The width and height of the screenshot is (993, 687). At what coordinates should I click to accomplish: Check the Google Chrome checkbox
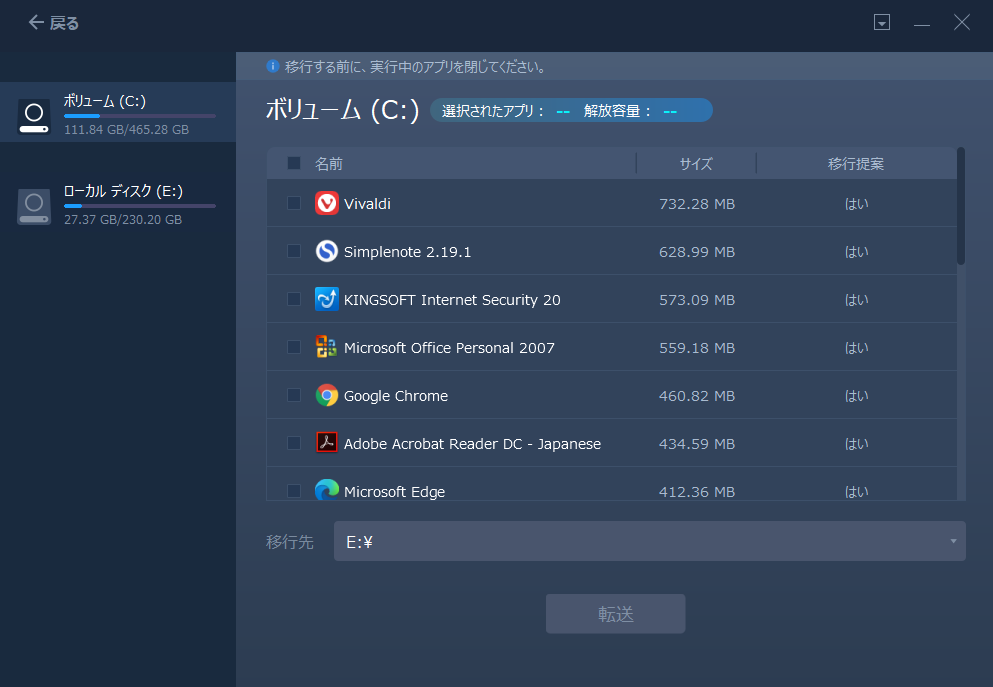tap(294, 395)
